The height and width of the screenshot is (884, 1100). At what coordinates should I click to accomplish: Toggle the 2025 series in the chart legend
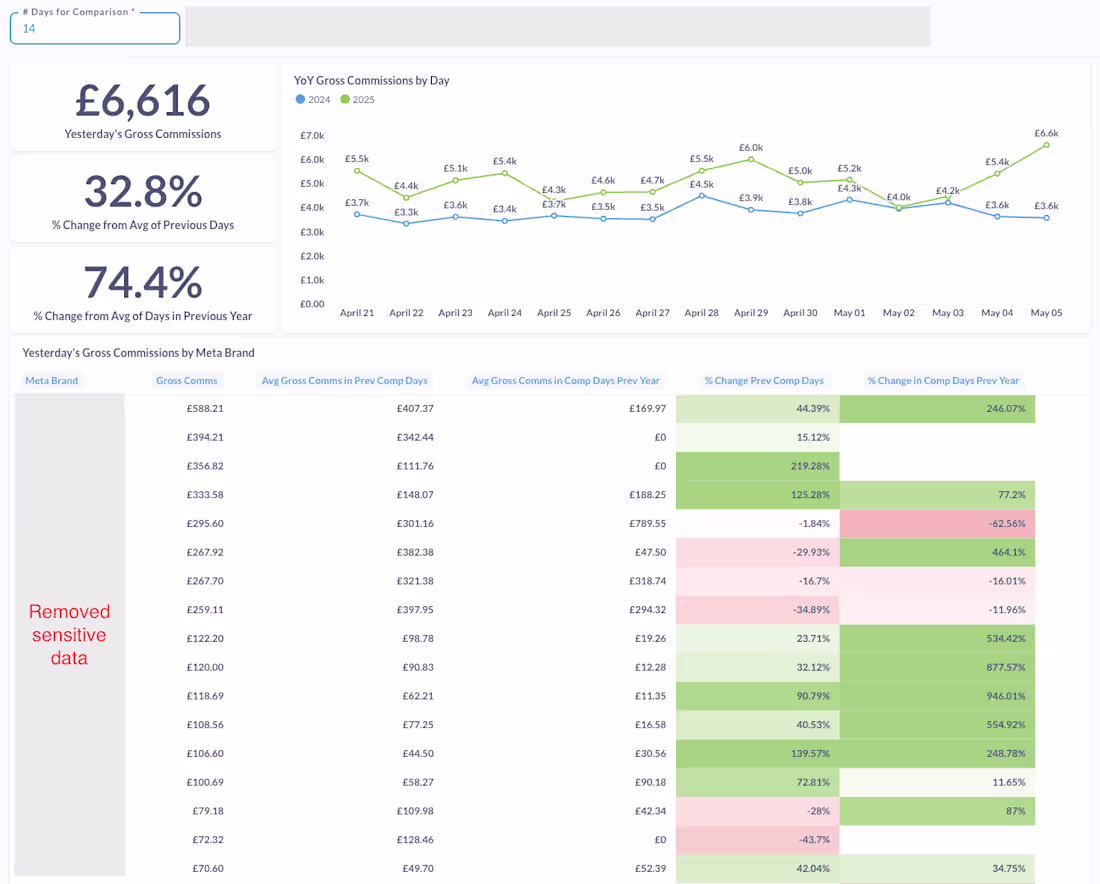pyautogui.click(x=357, y=100)
